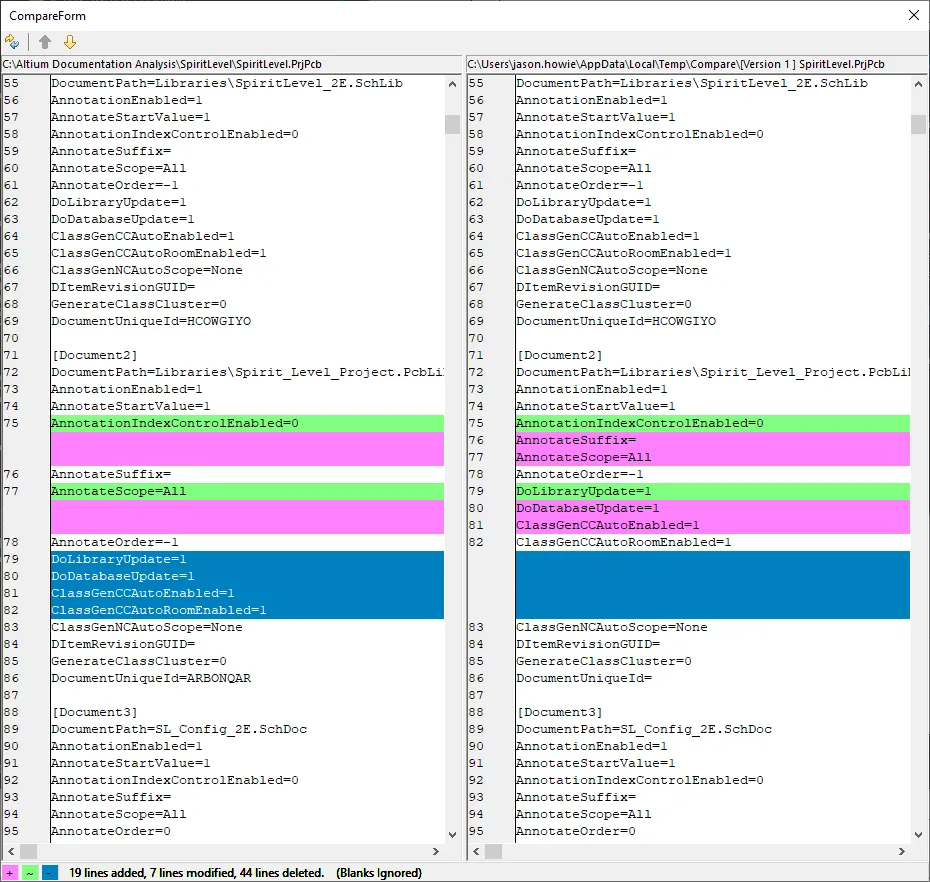This screenshot has width=930, height=882.
Task: Click right pane horizontal scrollbar right arrow
Action: [x=901, y=852]
